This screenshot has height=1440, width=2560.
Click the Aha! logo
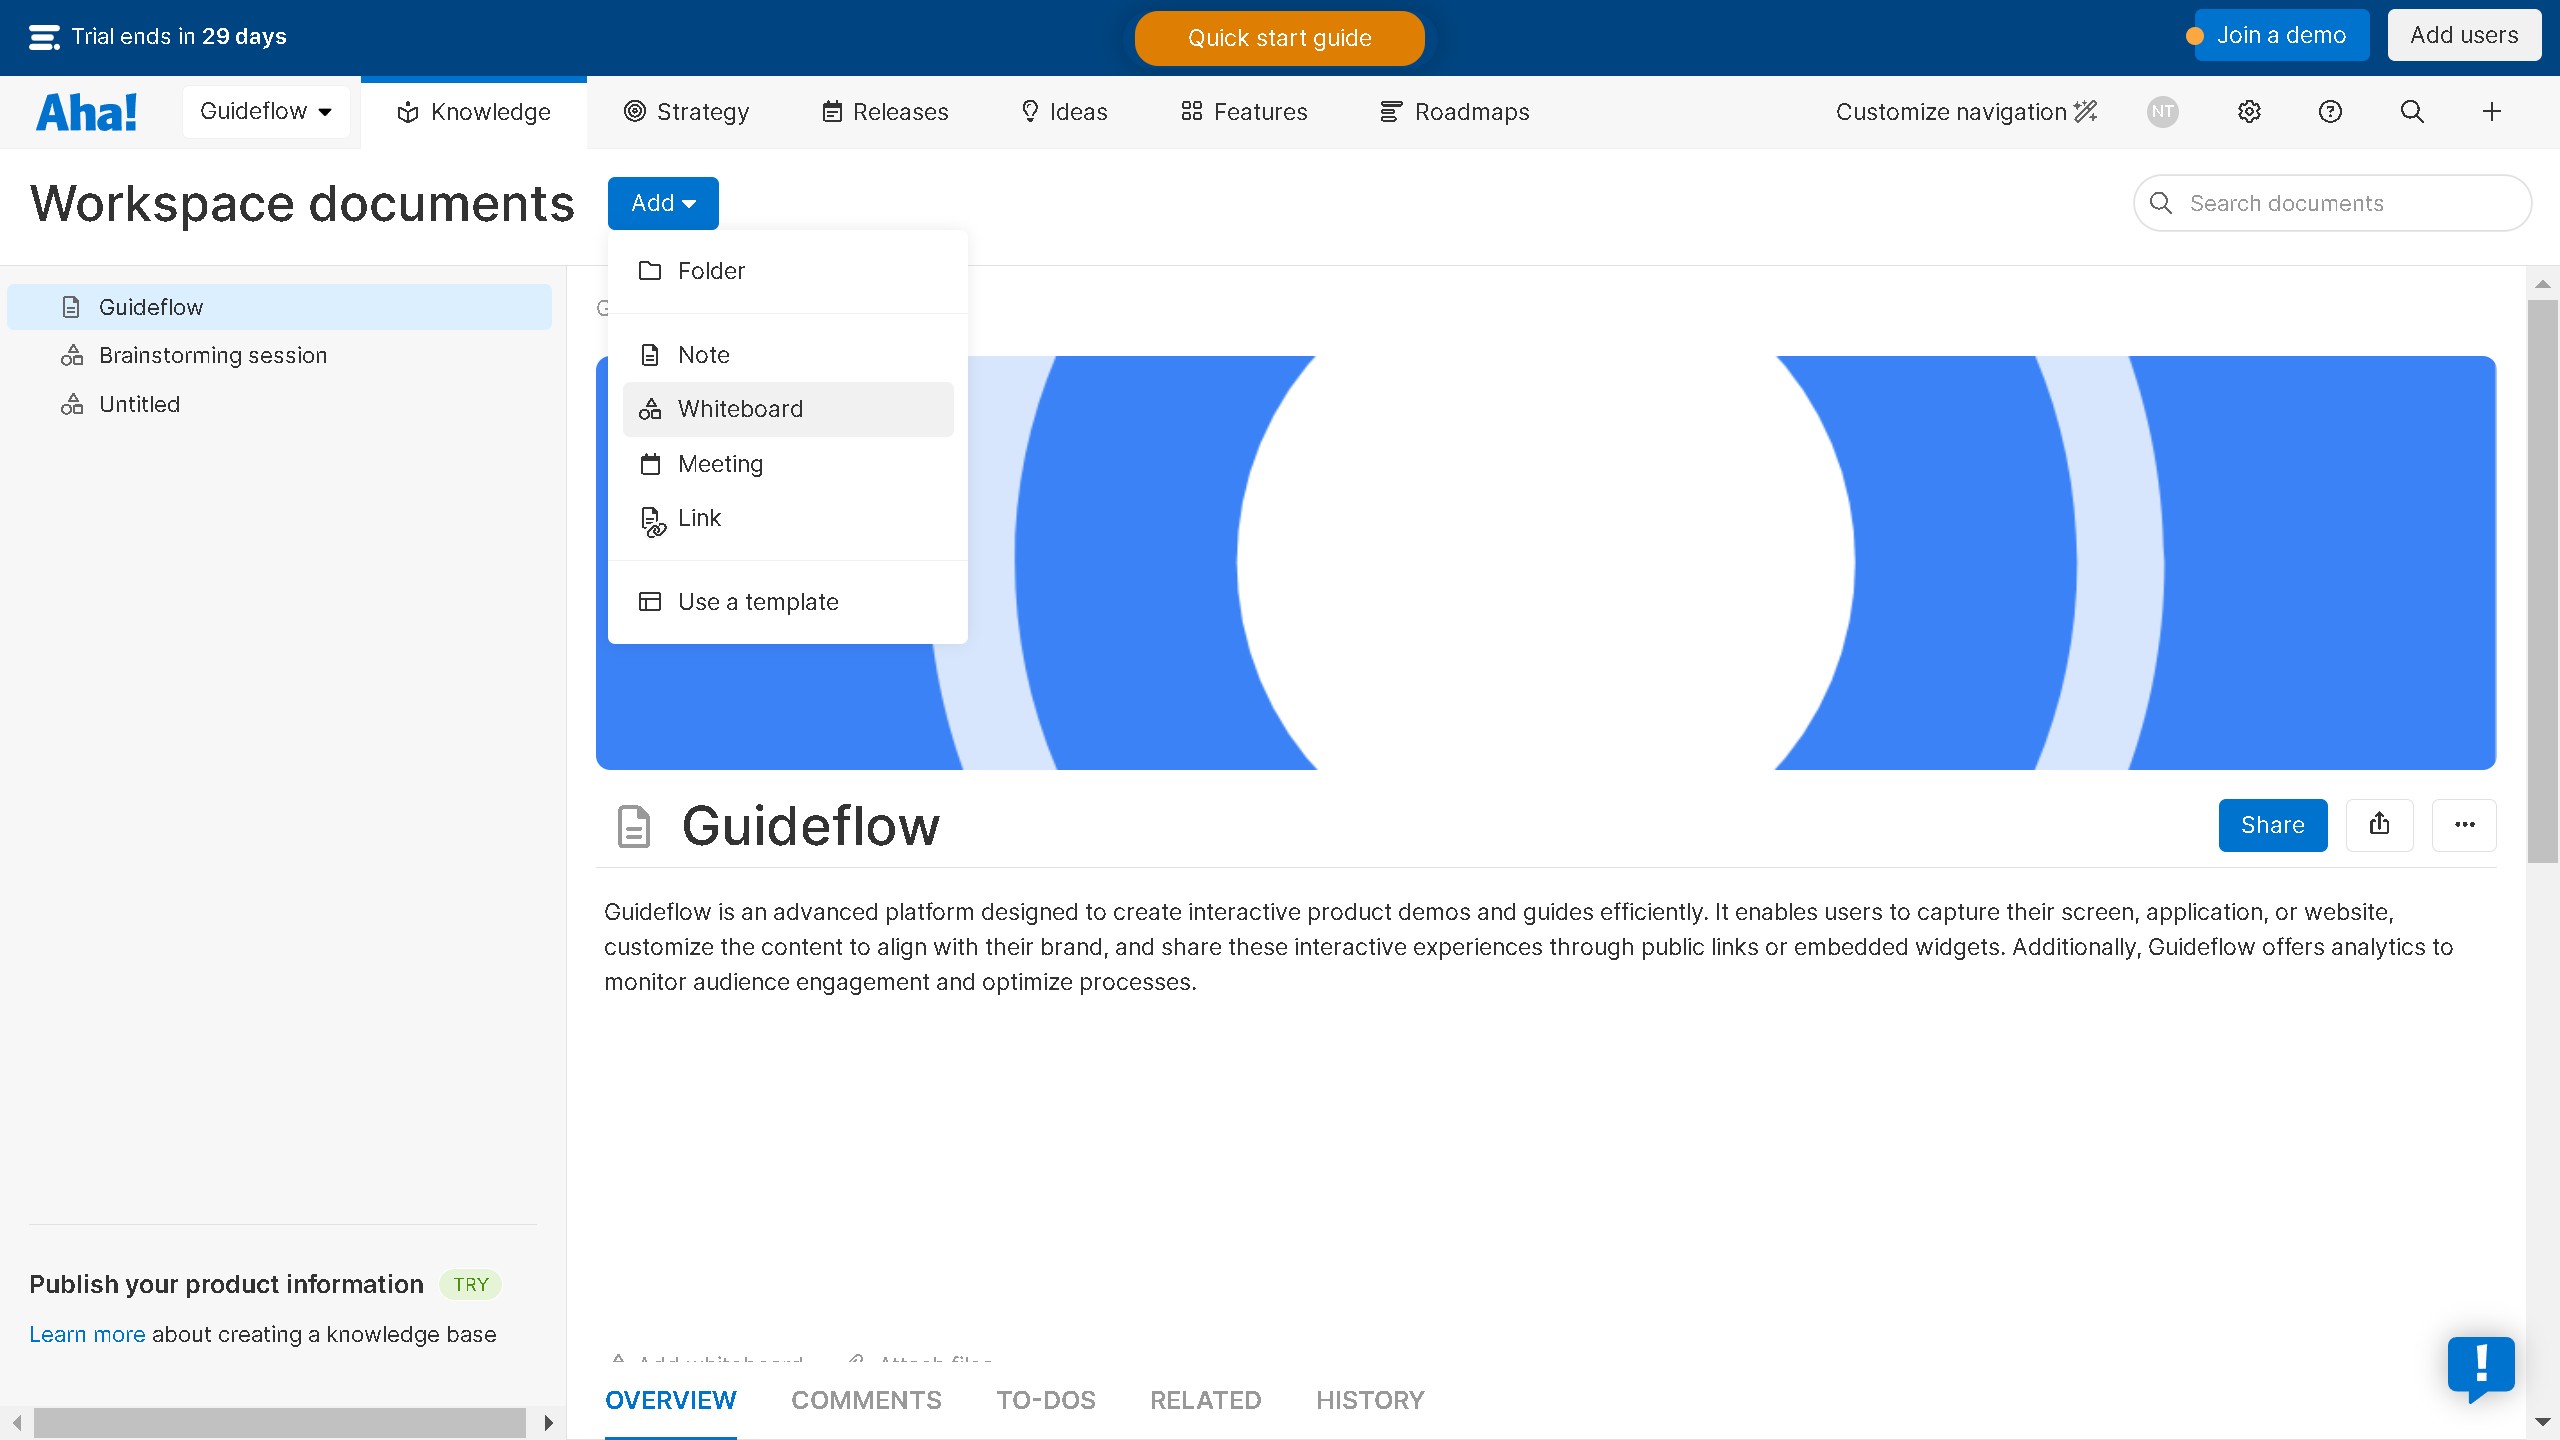pyautogui.click(x=87, y=112)
